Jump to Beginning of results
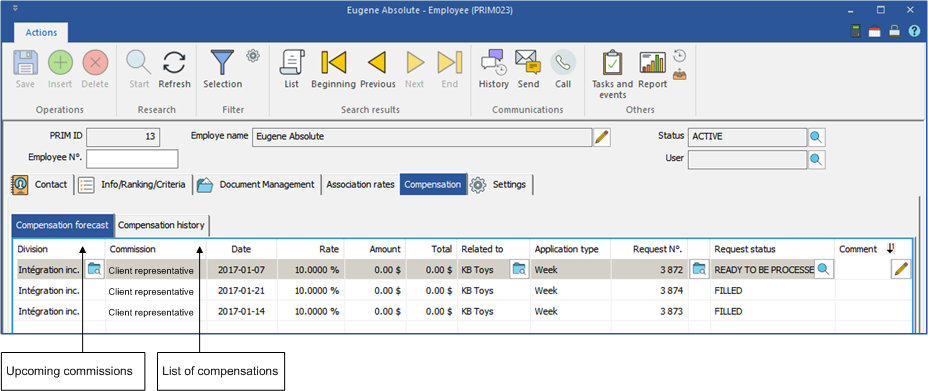Screen dimensions: 928x391 [333, 62]
